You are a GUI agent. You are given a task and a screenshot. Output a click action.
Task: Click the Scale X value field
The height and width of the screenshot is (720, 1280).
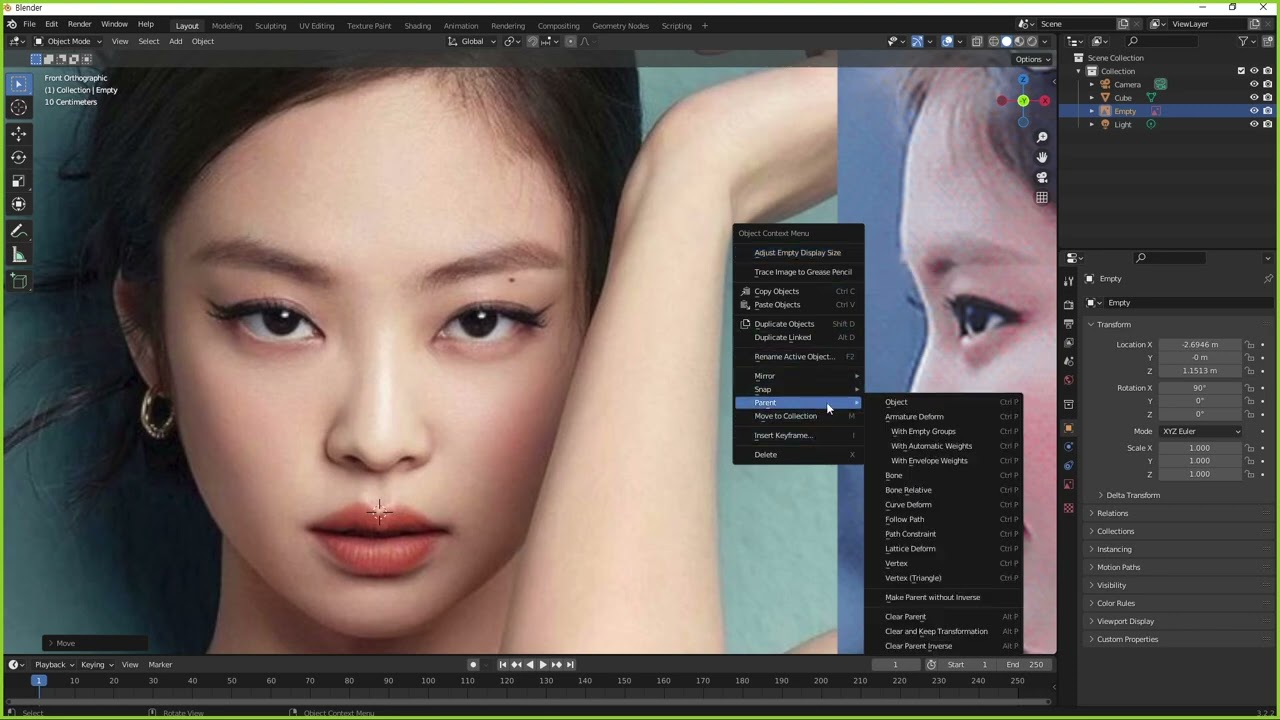tap(1199, 448)
